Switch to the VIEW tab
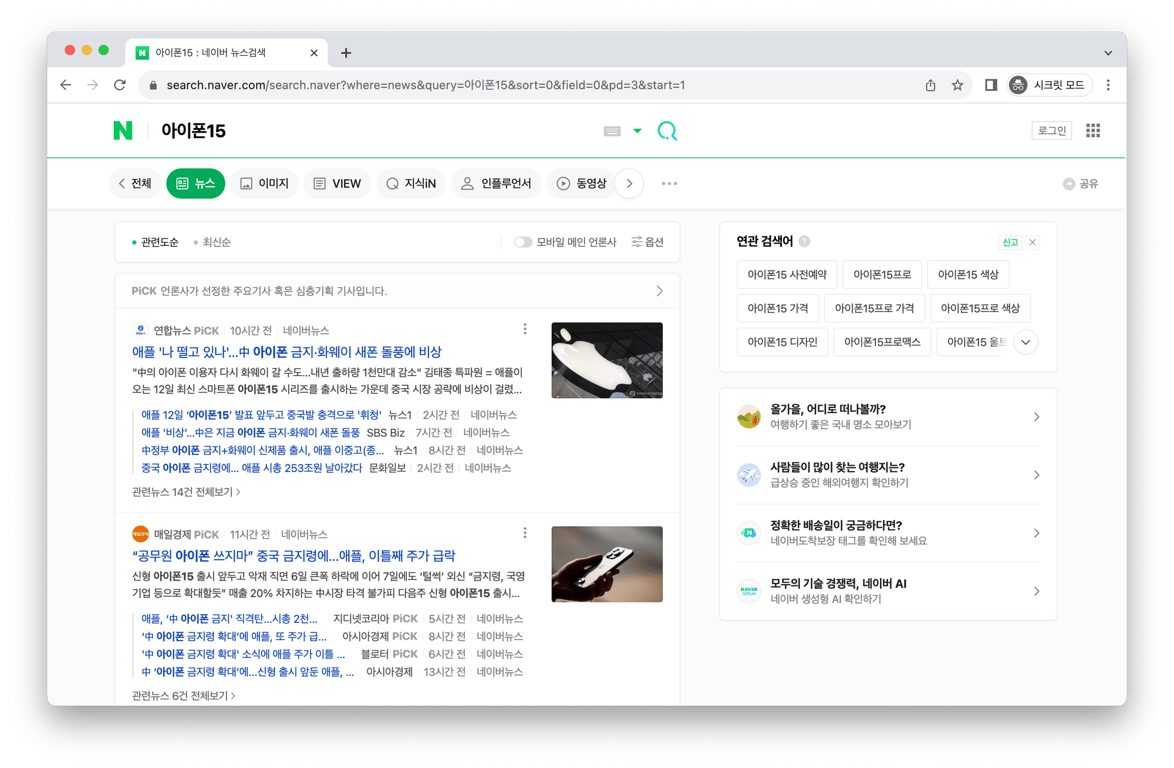The width and height of the screenshot is (1174, 768). pyautogui.click(x=337, y=183)
